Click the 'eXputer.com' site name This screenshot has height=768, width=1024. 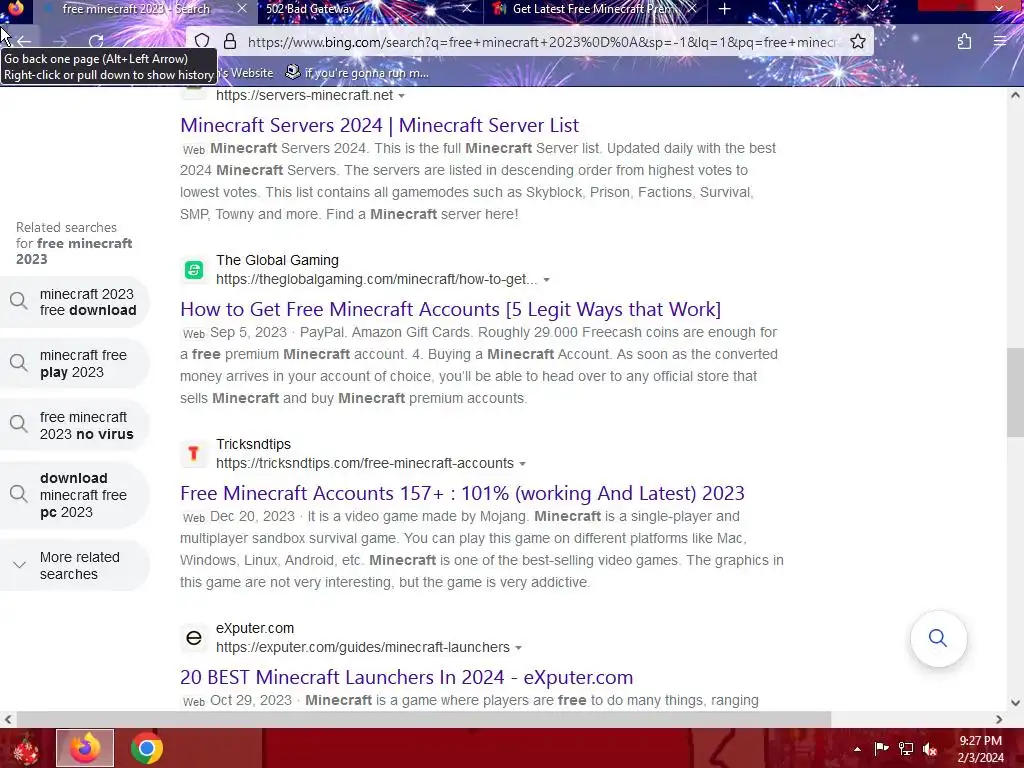255,628
